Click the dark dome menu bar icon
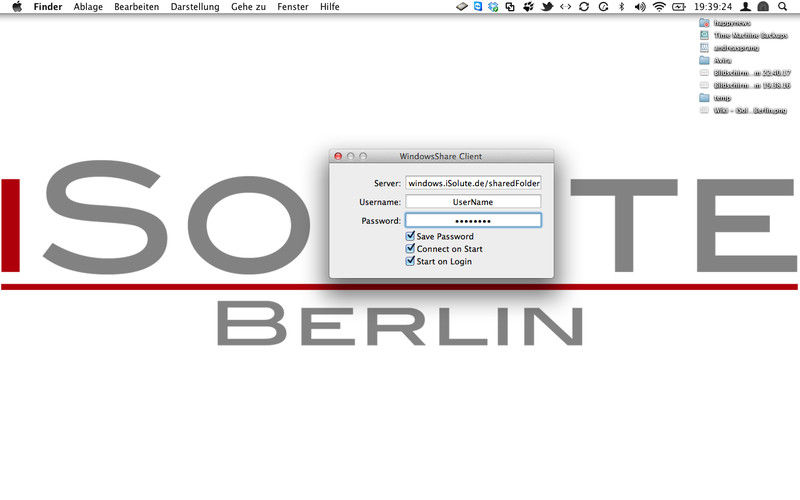This screenshot has height=500, width=800. (763, 7)
